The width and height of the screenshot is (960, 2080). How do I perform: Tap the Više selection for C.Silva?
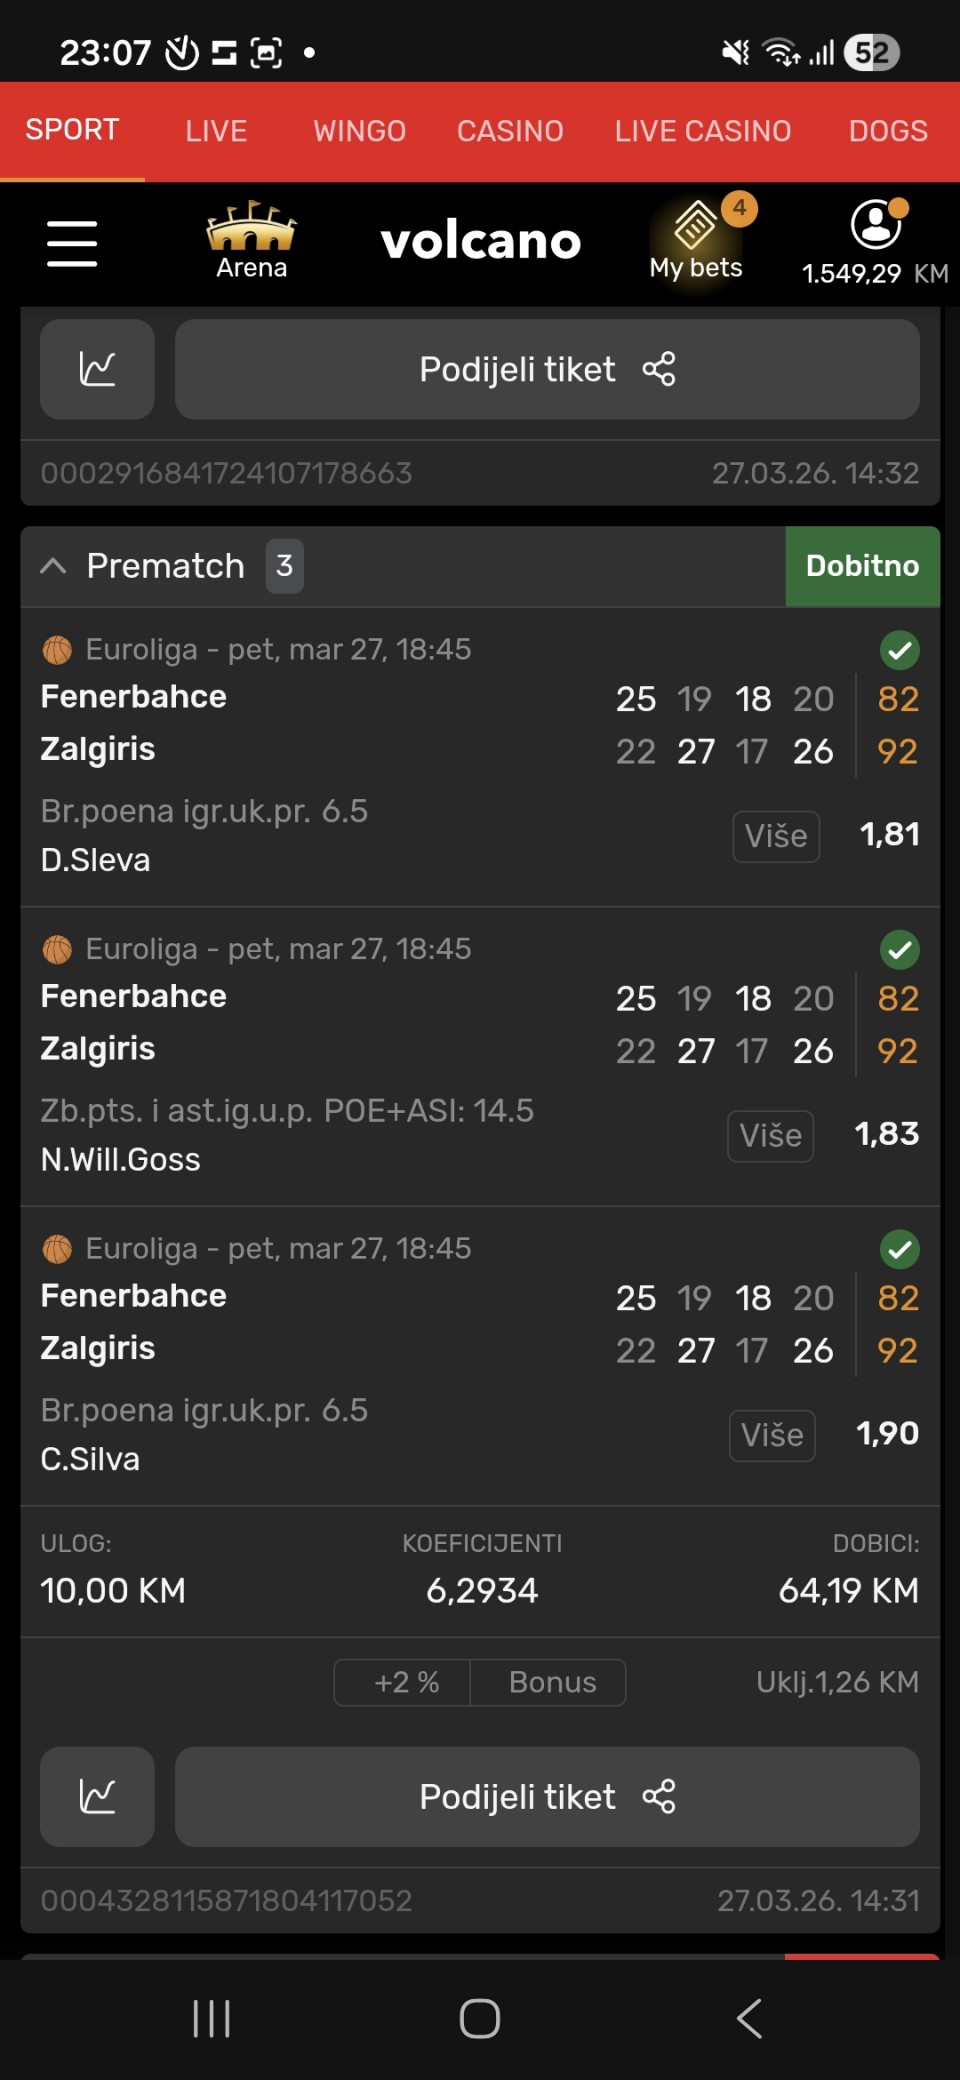click(772, 1435)
